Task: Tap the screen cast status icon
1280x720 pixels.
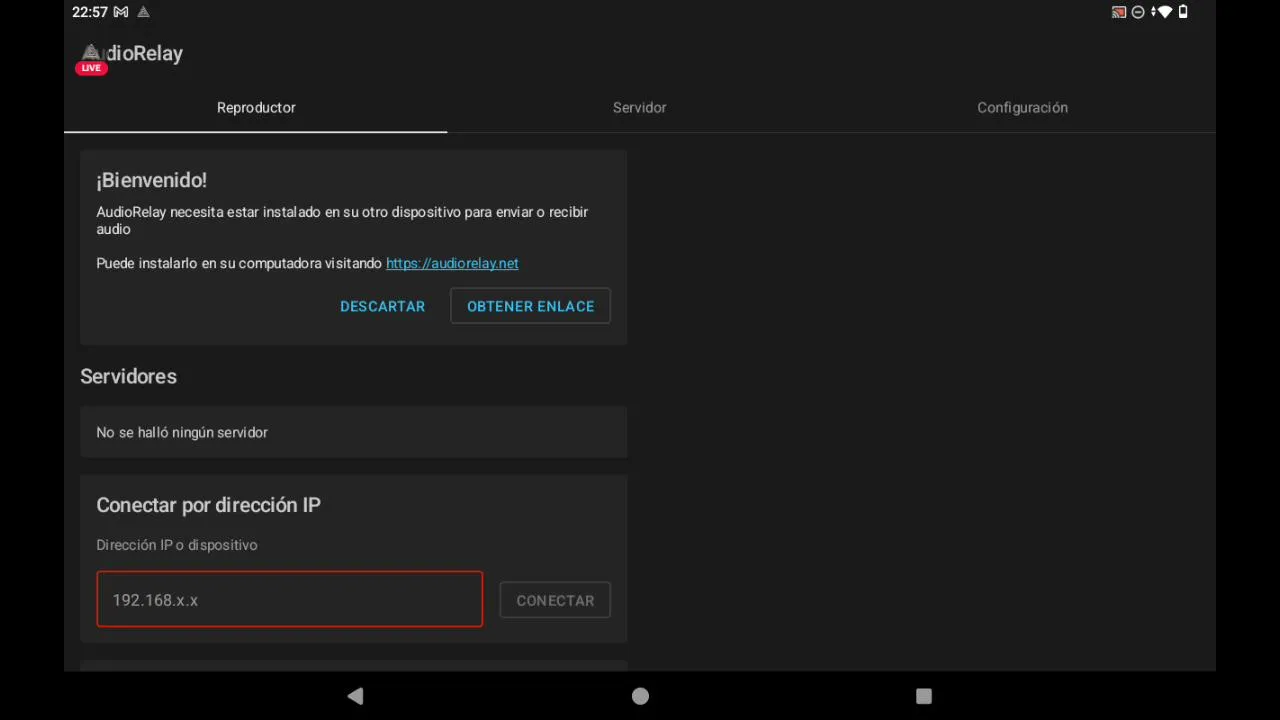Action: pyautogui.click(x=1119, y=12)
